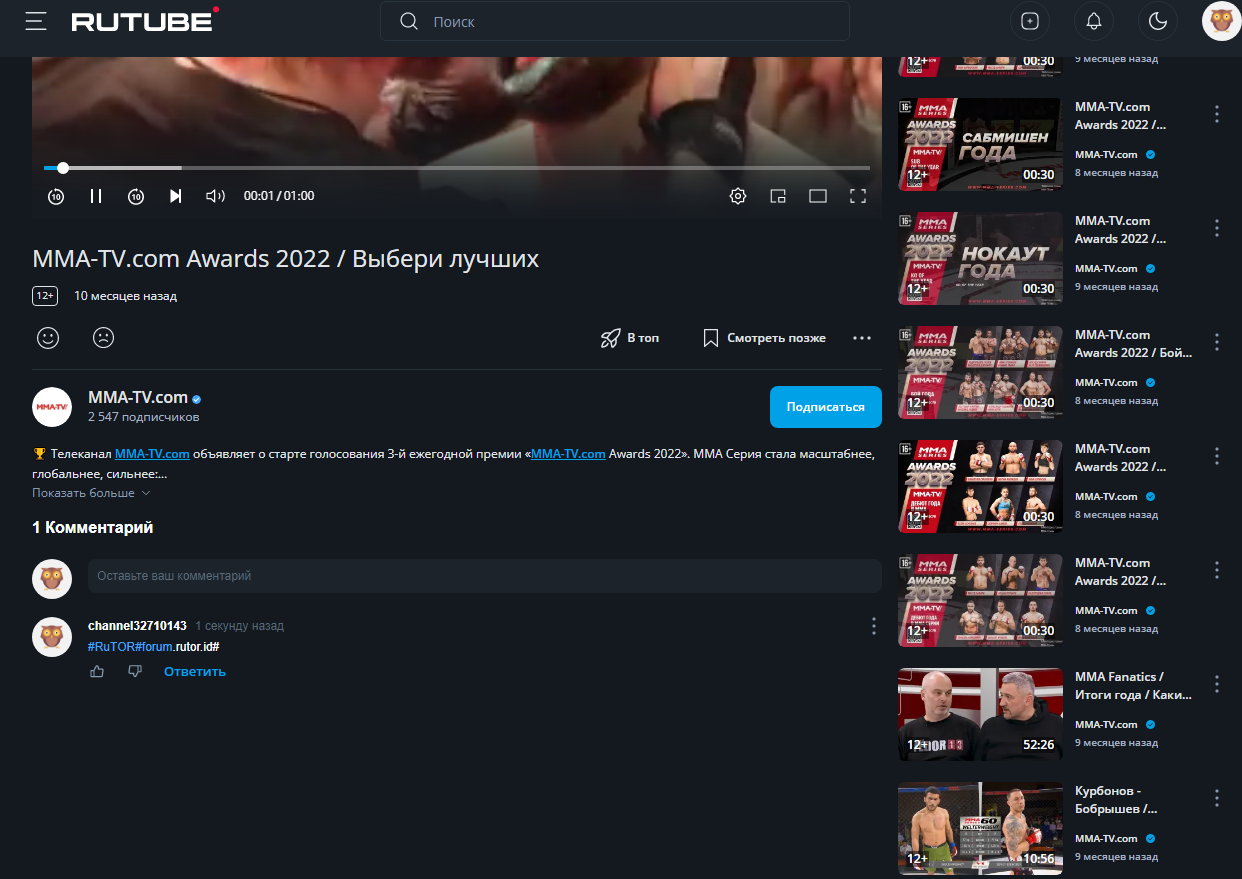Open the Сабмишен года video thumbnail
Image resolution: width=1242 pixels, height=879 pixels.
[980, 144]
